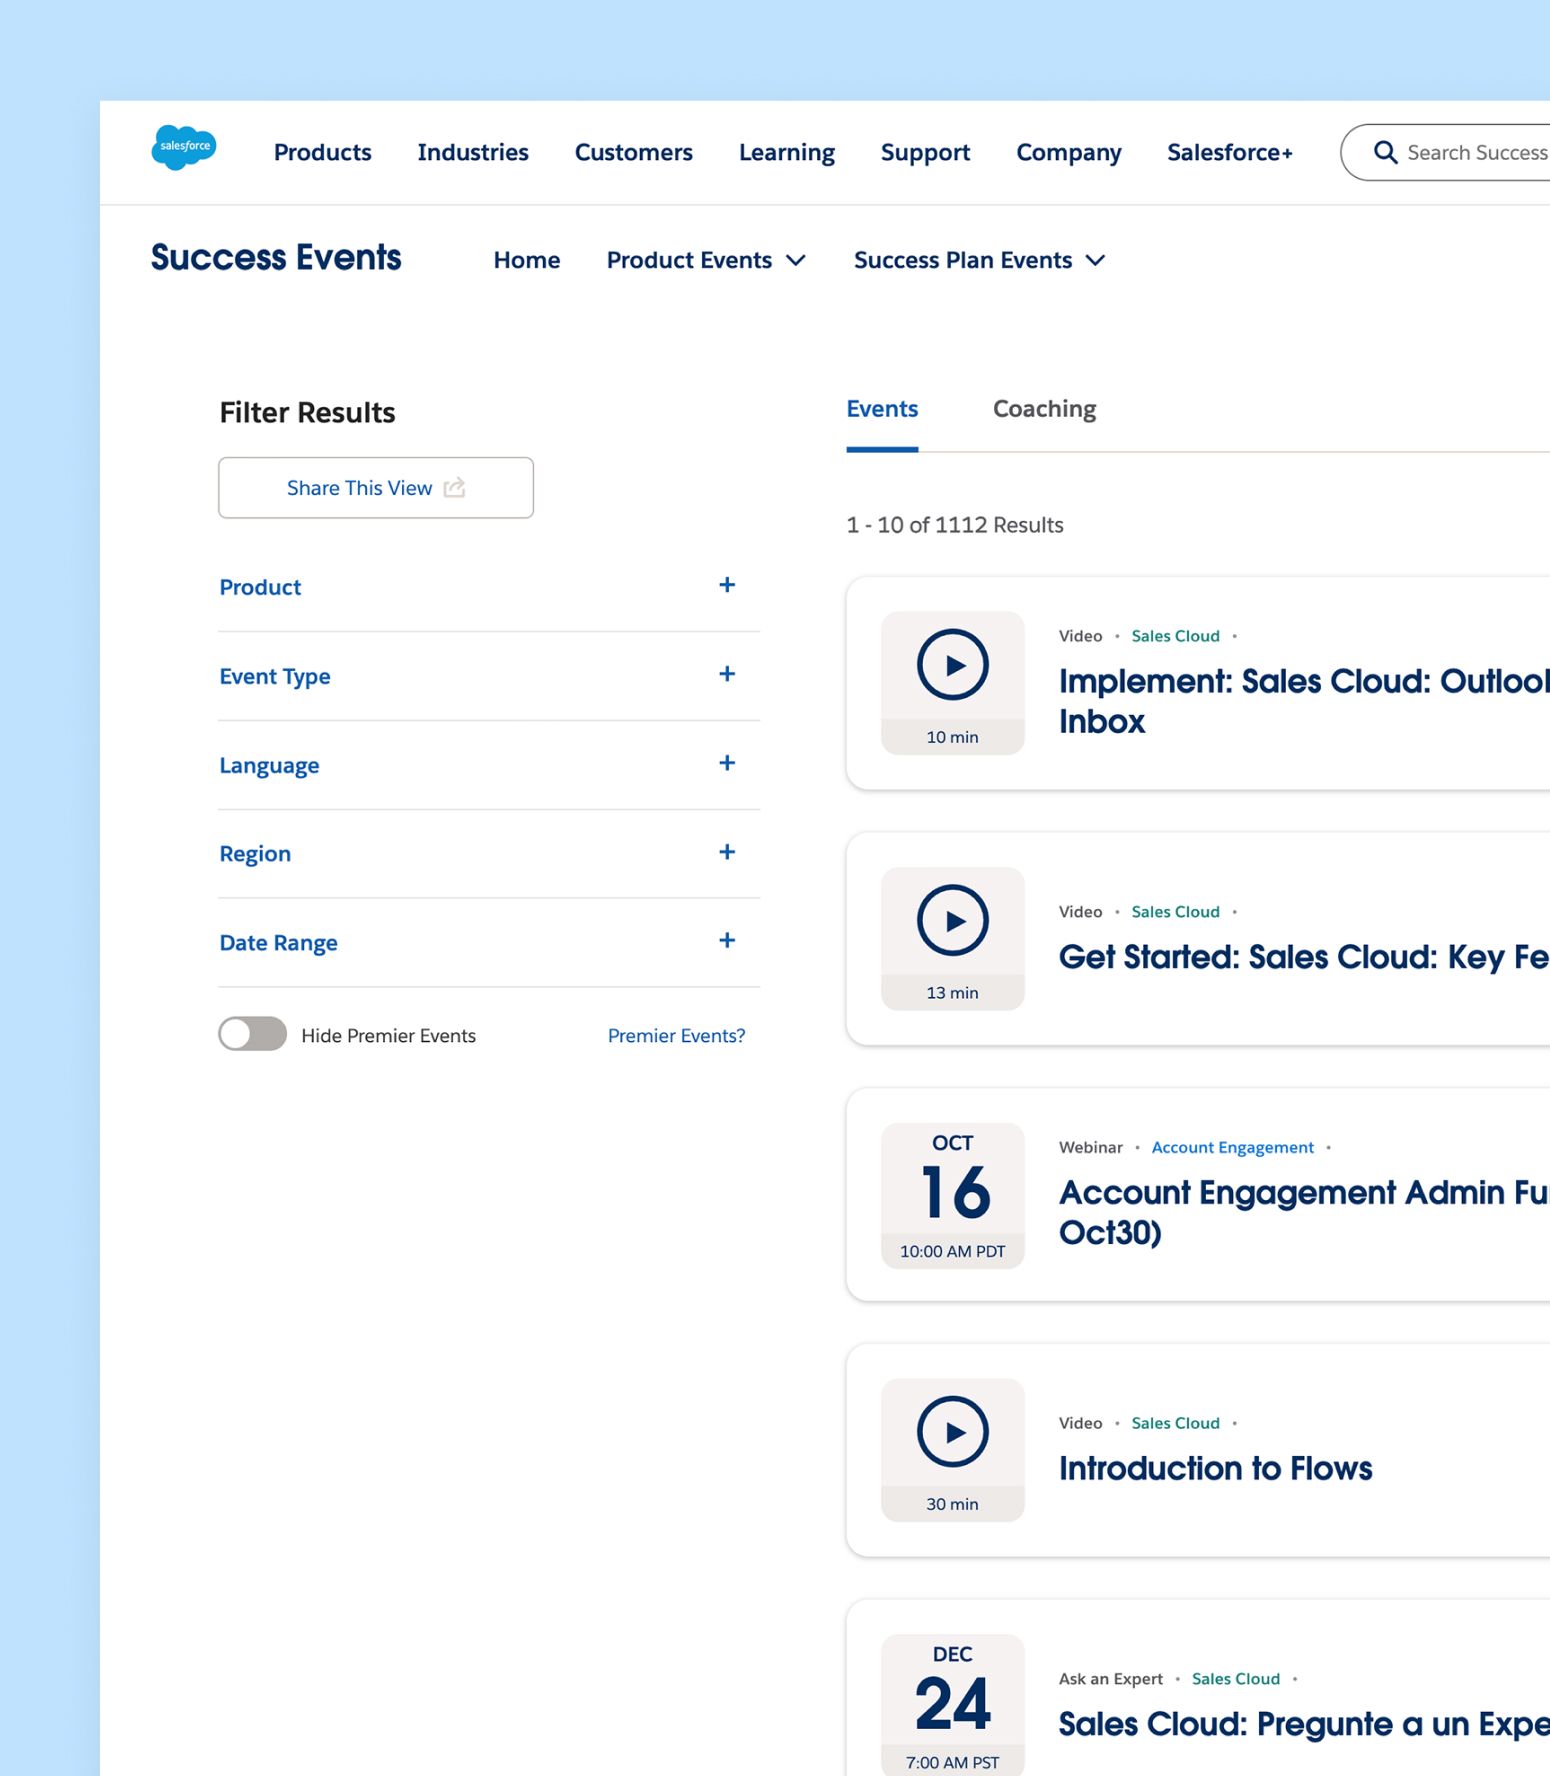Switch to the Coaching tab
The width and height of the screenshot is (1550, 1776).
point(1044,409)
